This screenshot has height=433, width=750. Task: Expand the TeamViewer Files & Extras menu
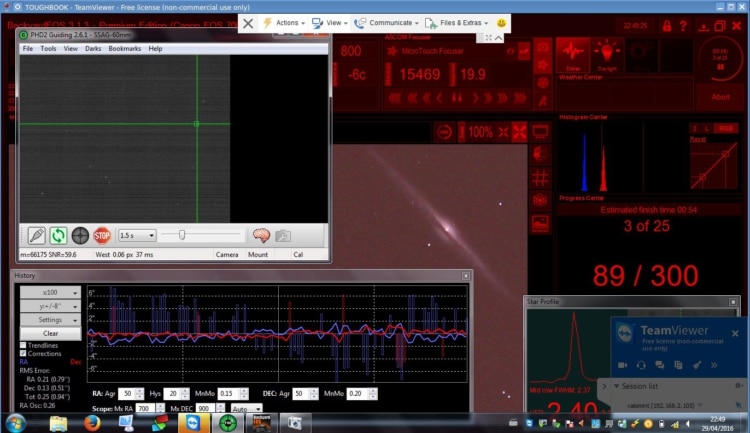457,23
